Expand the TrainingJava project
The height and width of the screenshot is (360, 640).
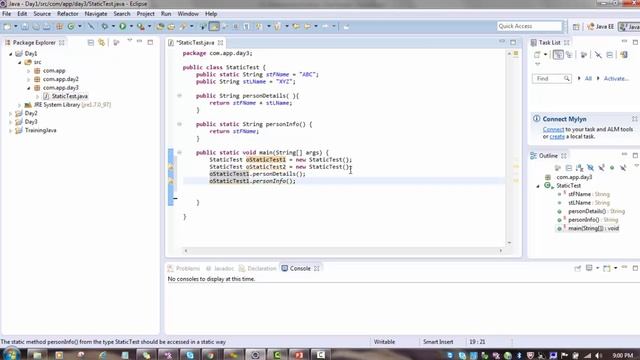(x=11, y=131)
